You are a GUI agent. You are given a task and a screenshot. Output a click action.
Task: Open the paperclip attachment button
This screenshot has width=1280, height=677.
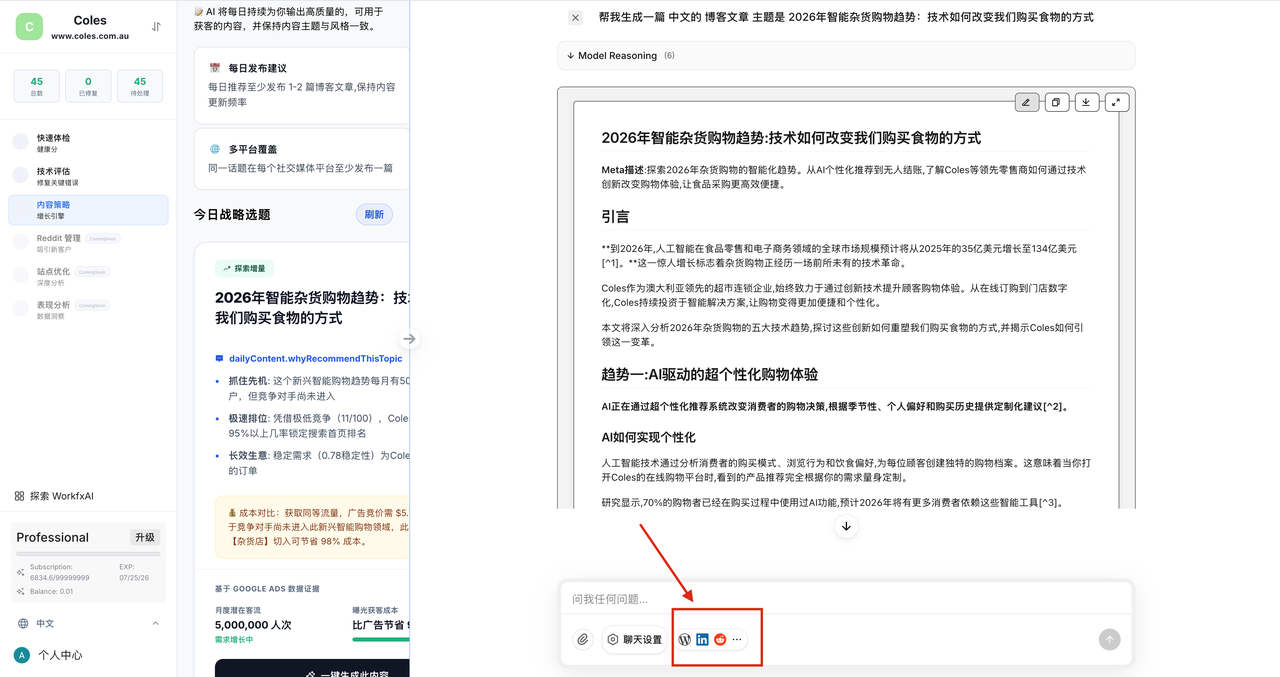click(583, 639)
